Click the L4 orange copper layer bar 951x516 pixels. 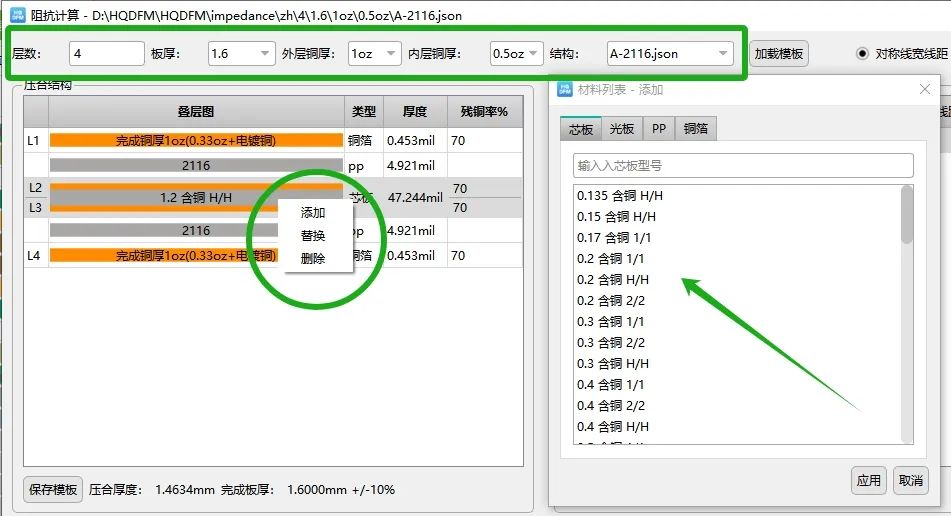[x=164, y=255]
